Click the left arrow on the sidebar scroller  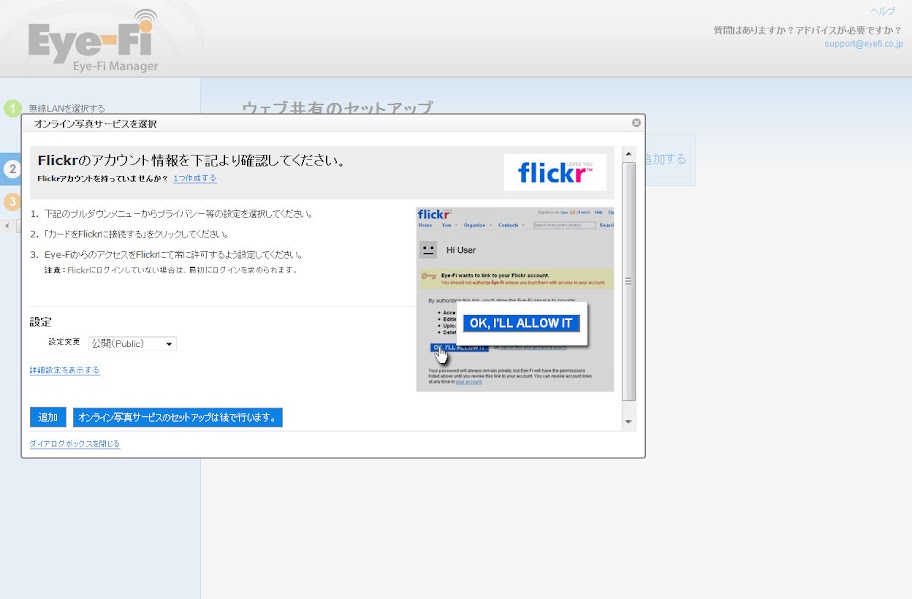[x=8, y=226]
